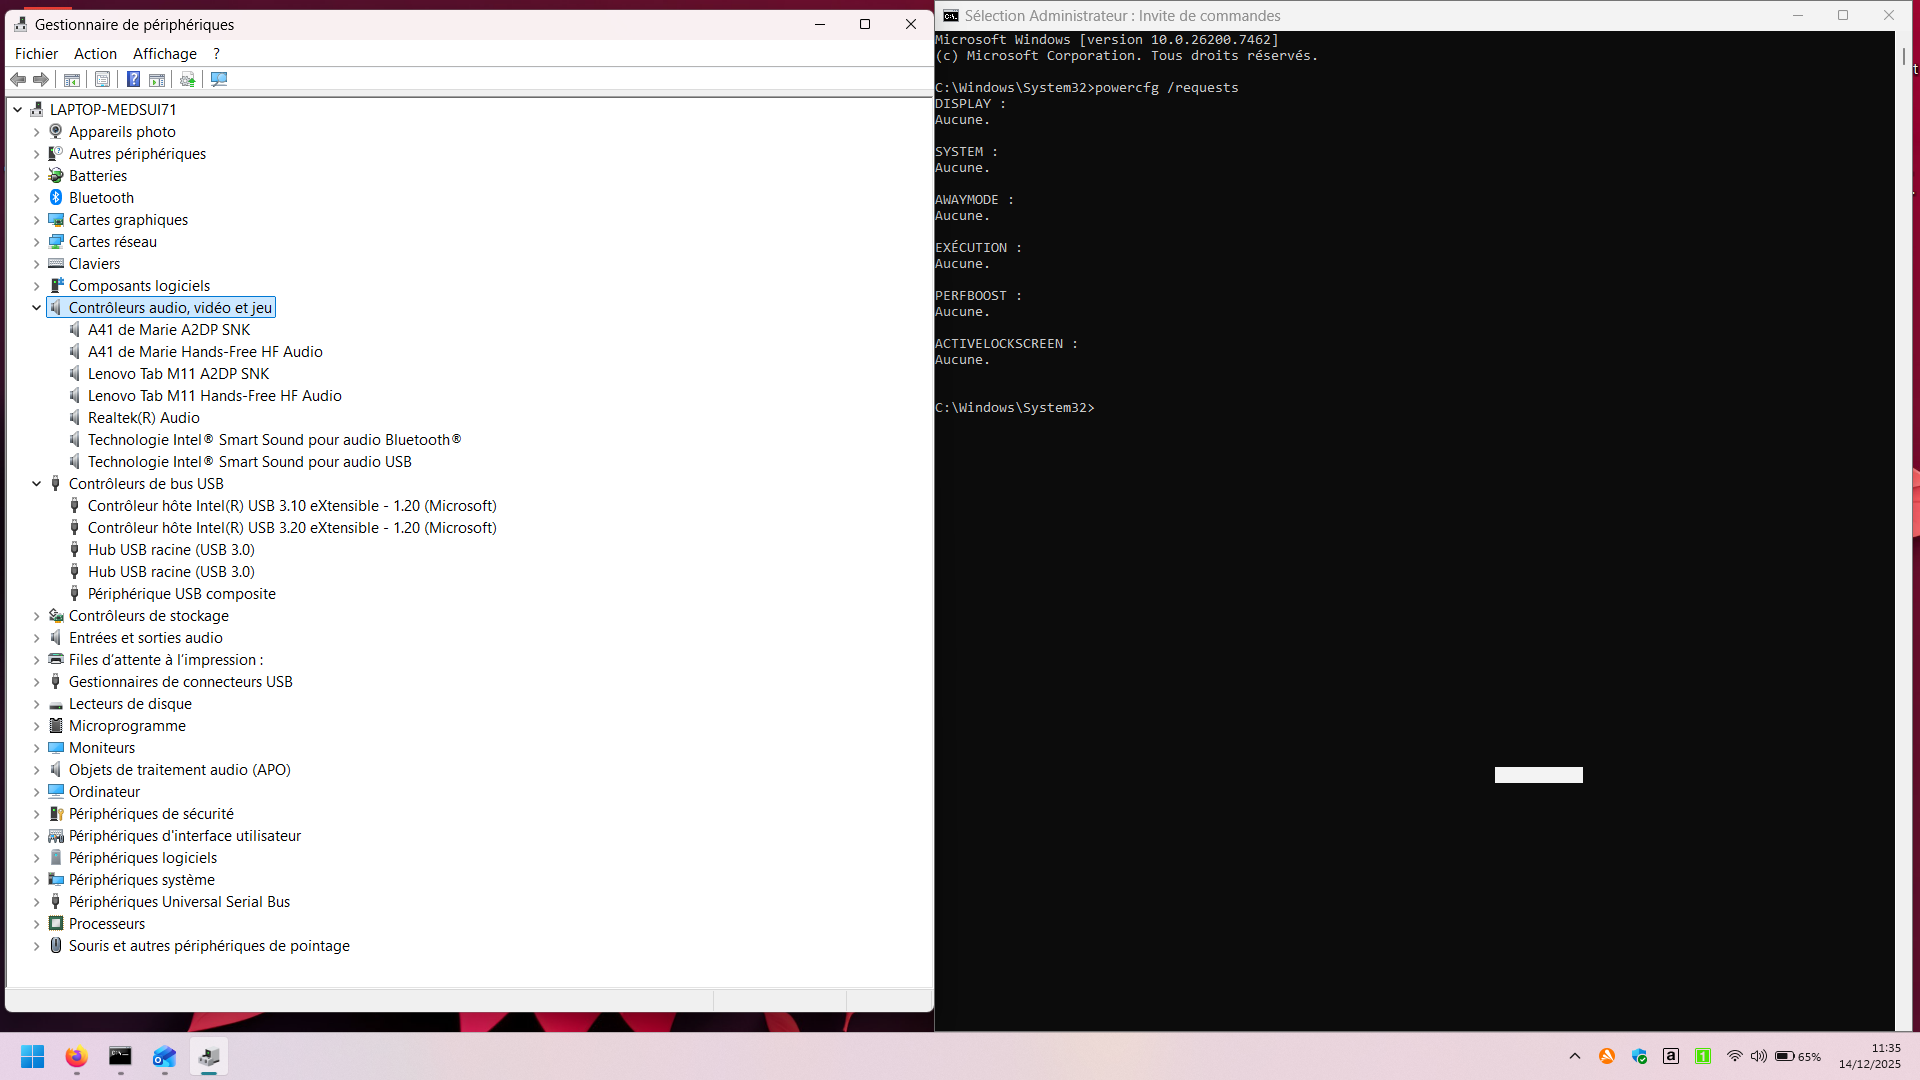
Task: Open the Windows Start menu
Action: coord(32,1056)
